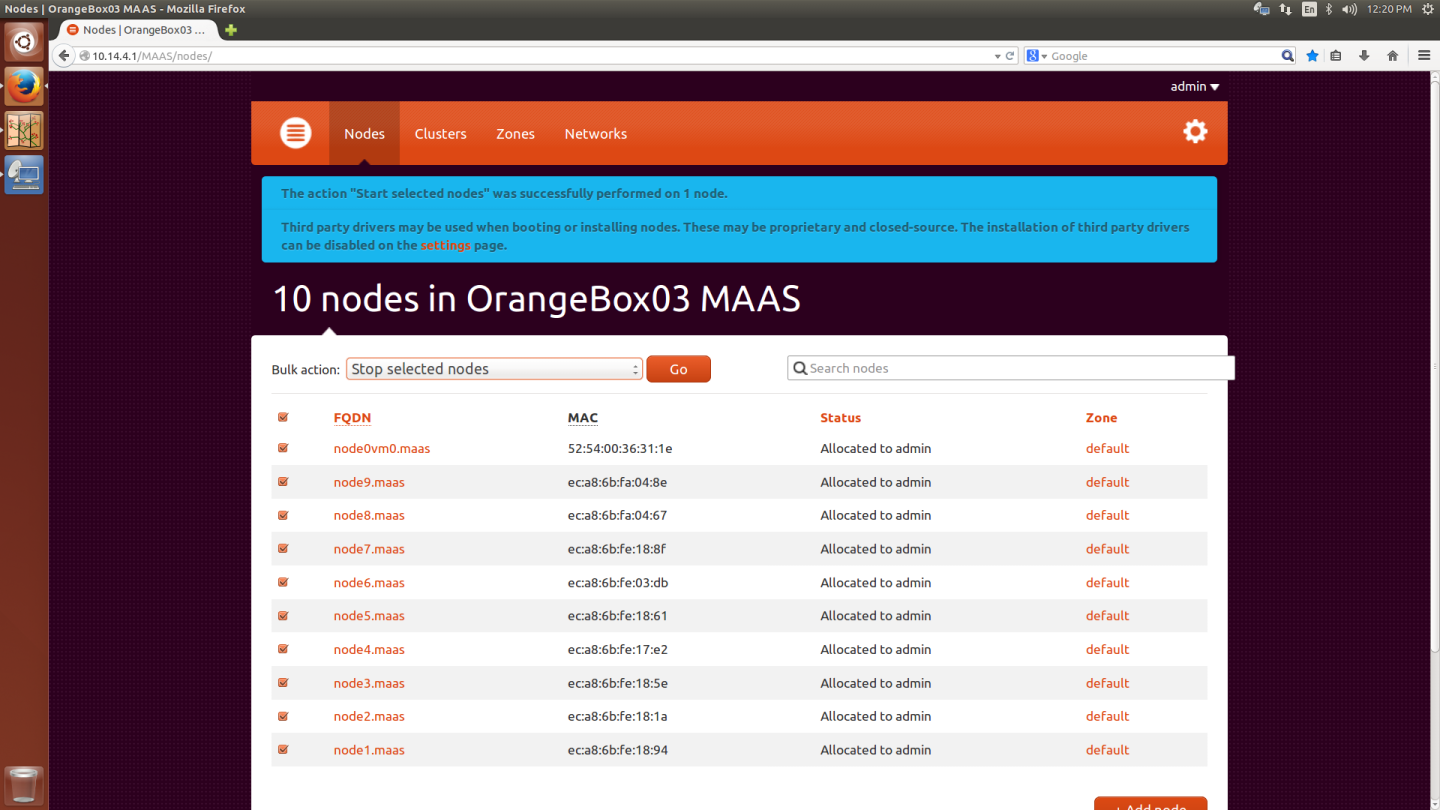Click the browser back arrow button
1440x810 pixels.
[64, 56]
